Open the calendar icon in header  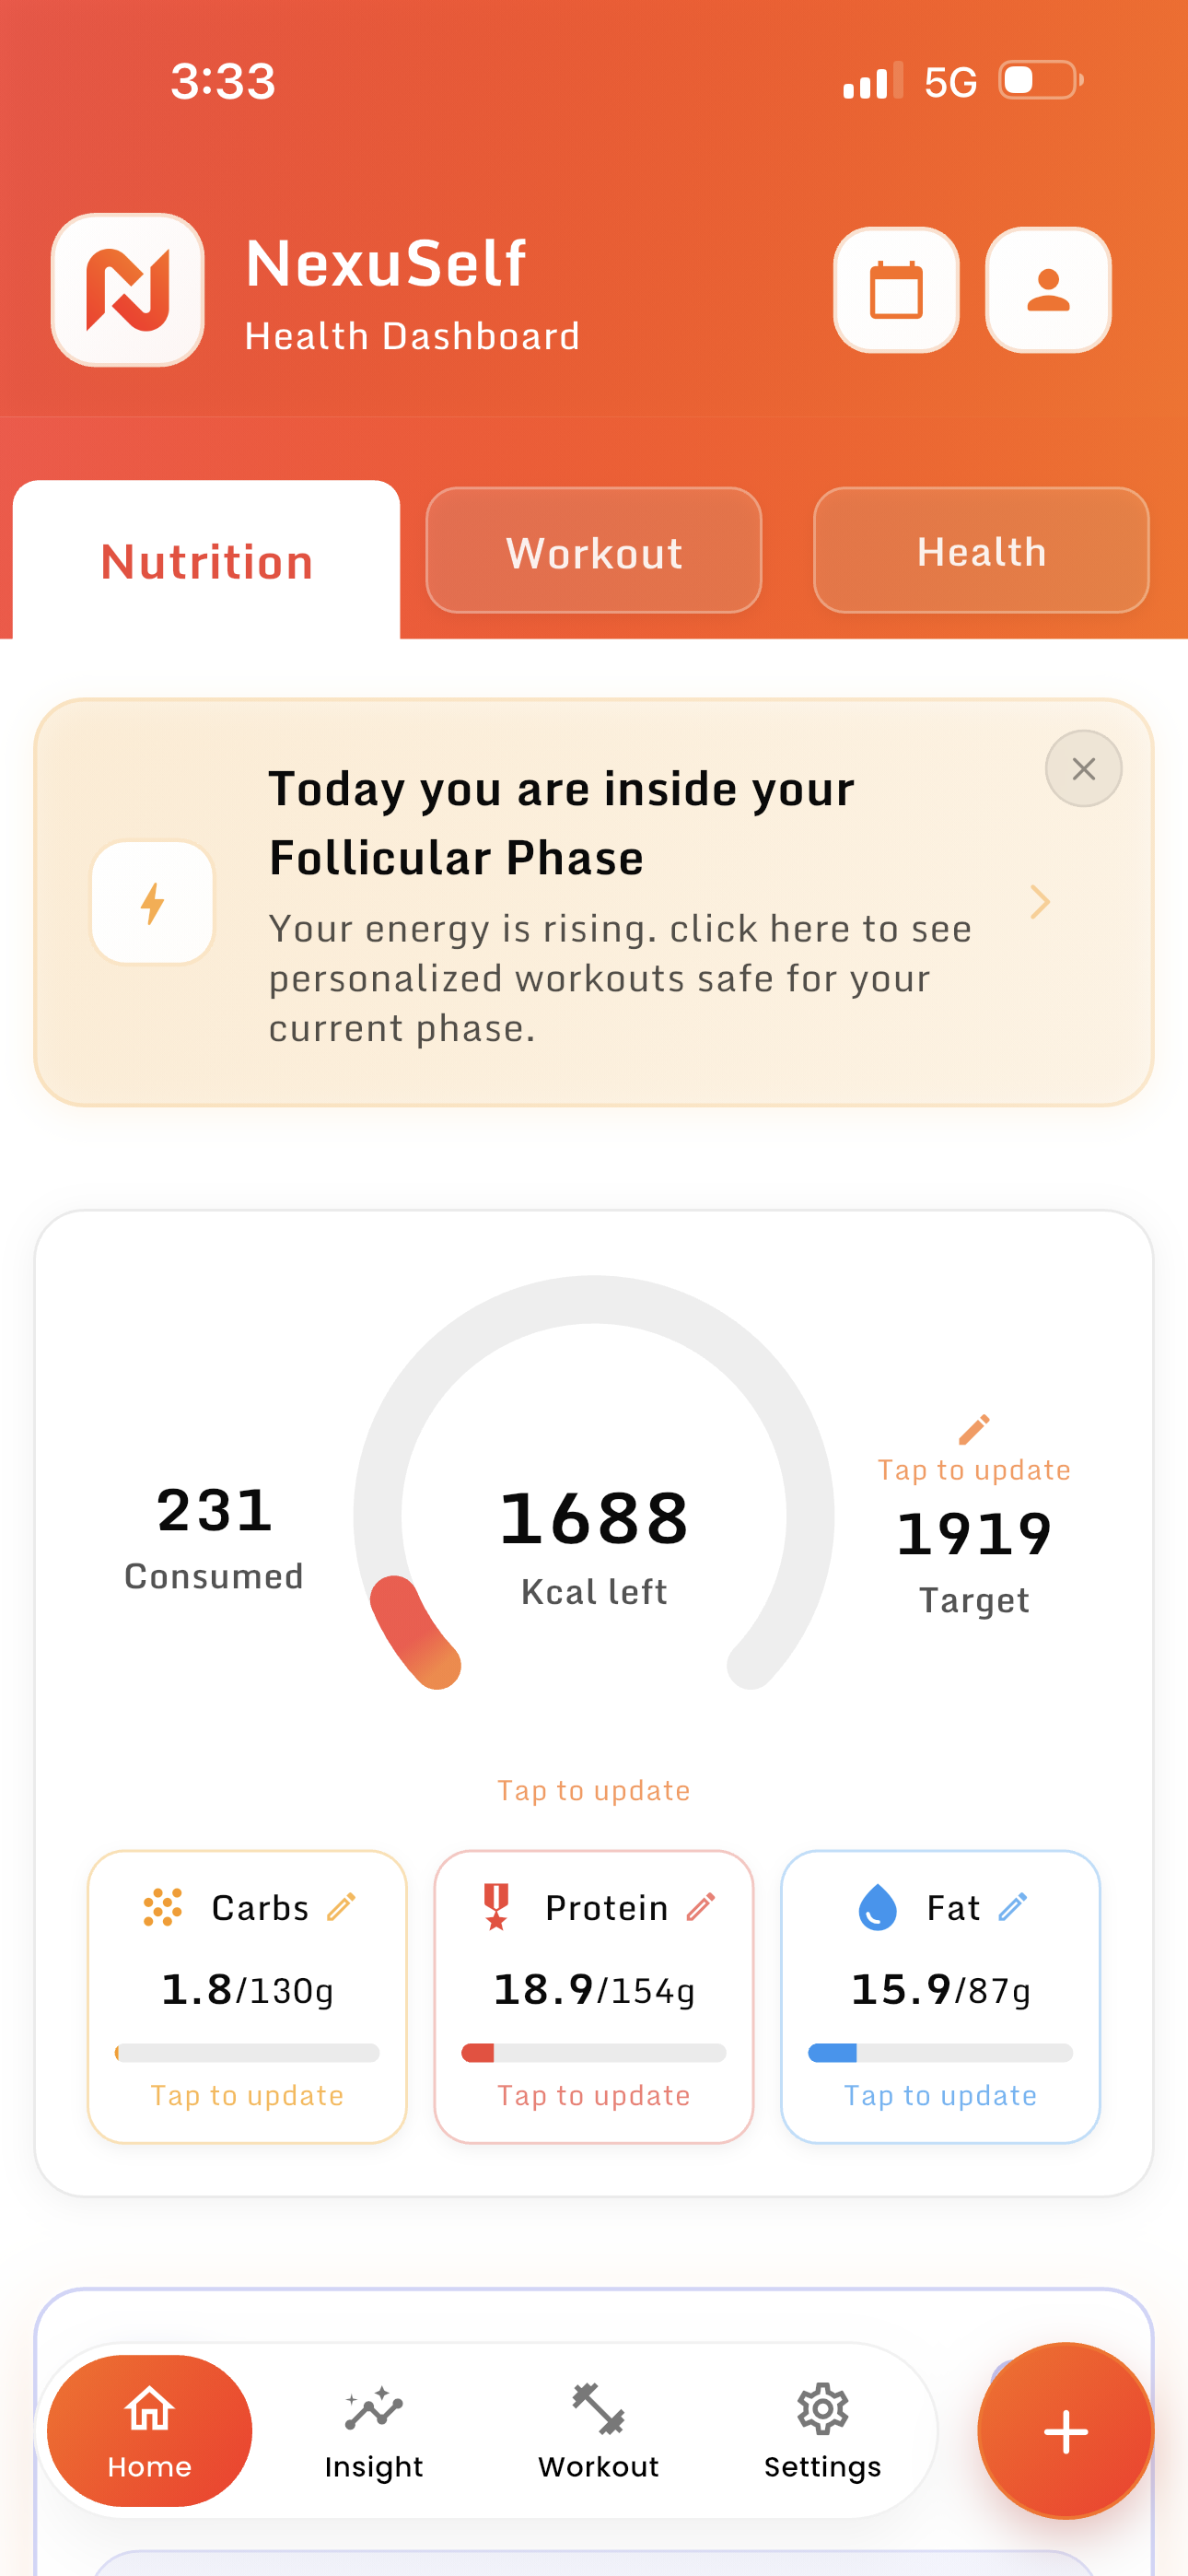(x=896, y=290)
